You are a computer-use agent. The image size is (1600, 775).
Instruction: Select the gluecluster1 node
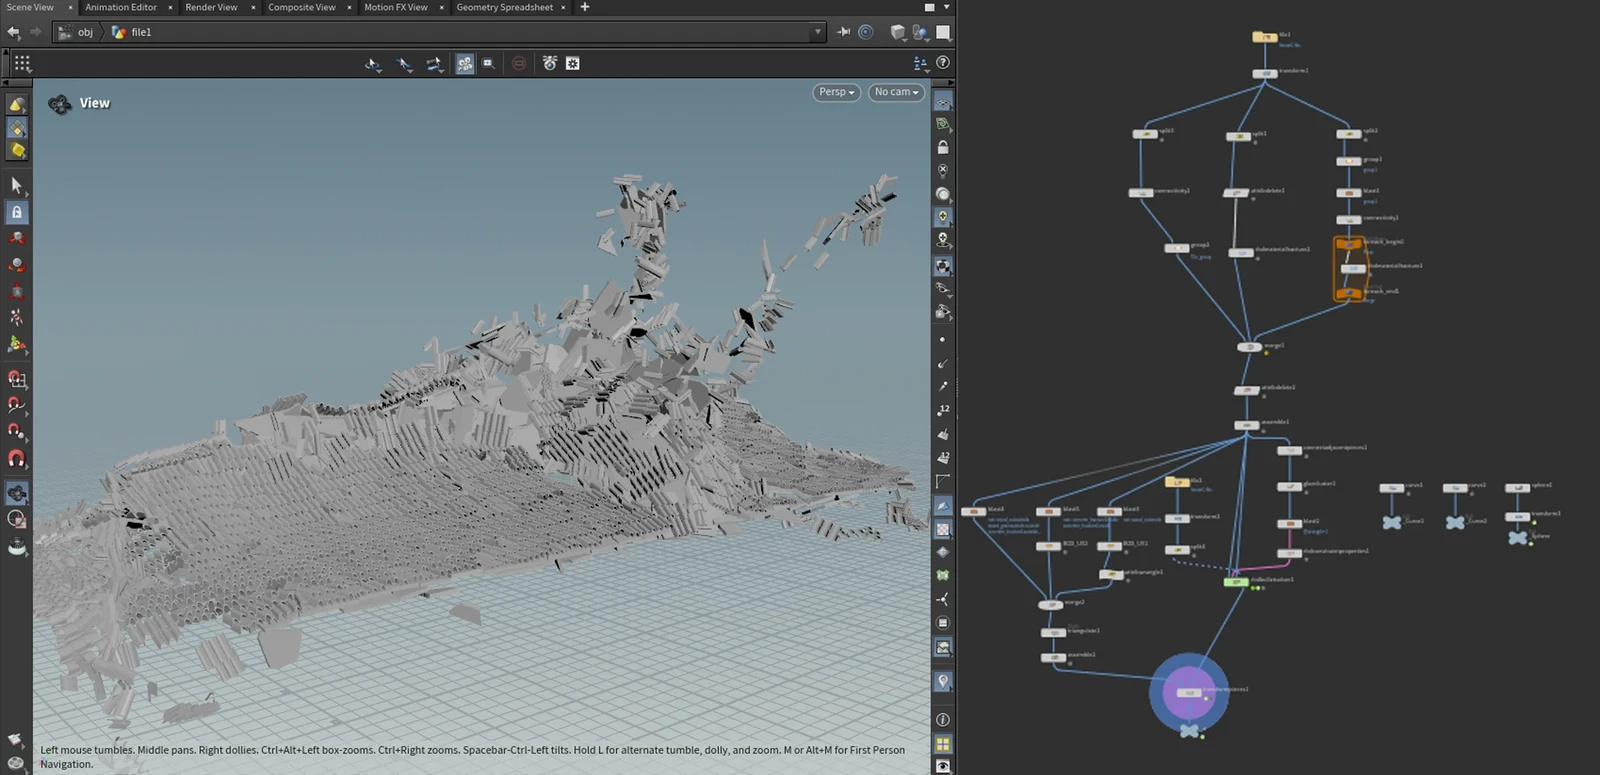point(1289,486)
